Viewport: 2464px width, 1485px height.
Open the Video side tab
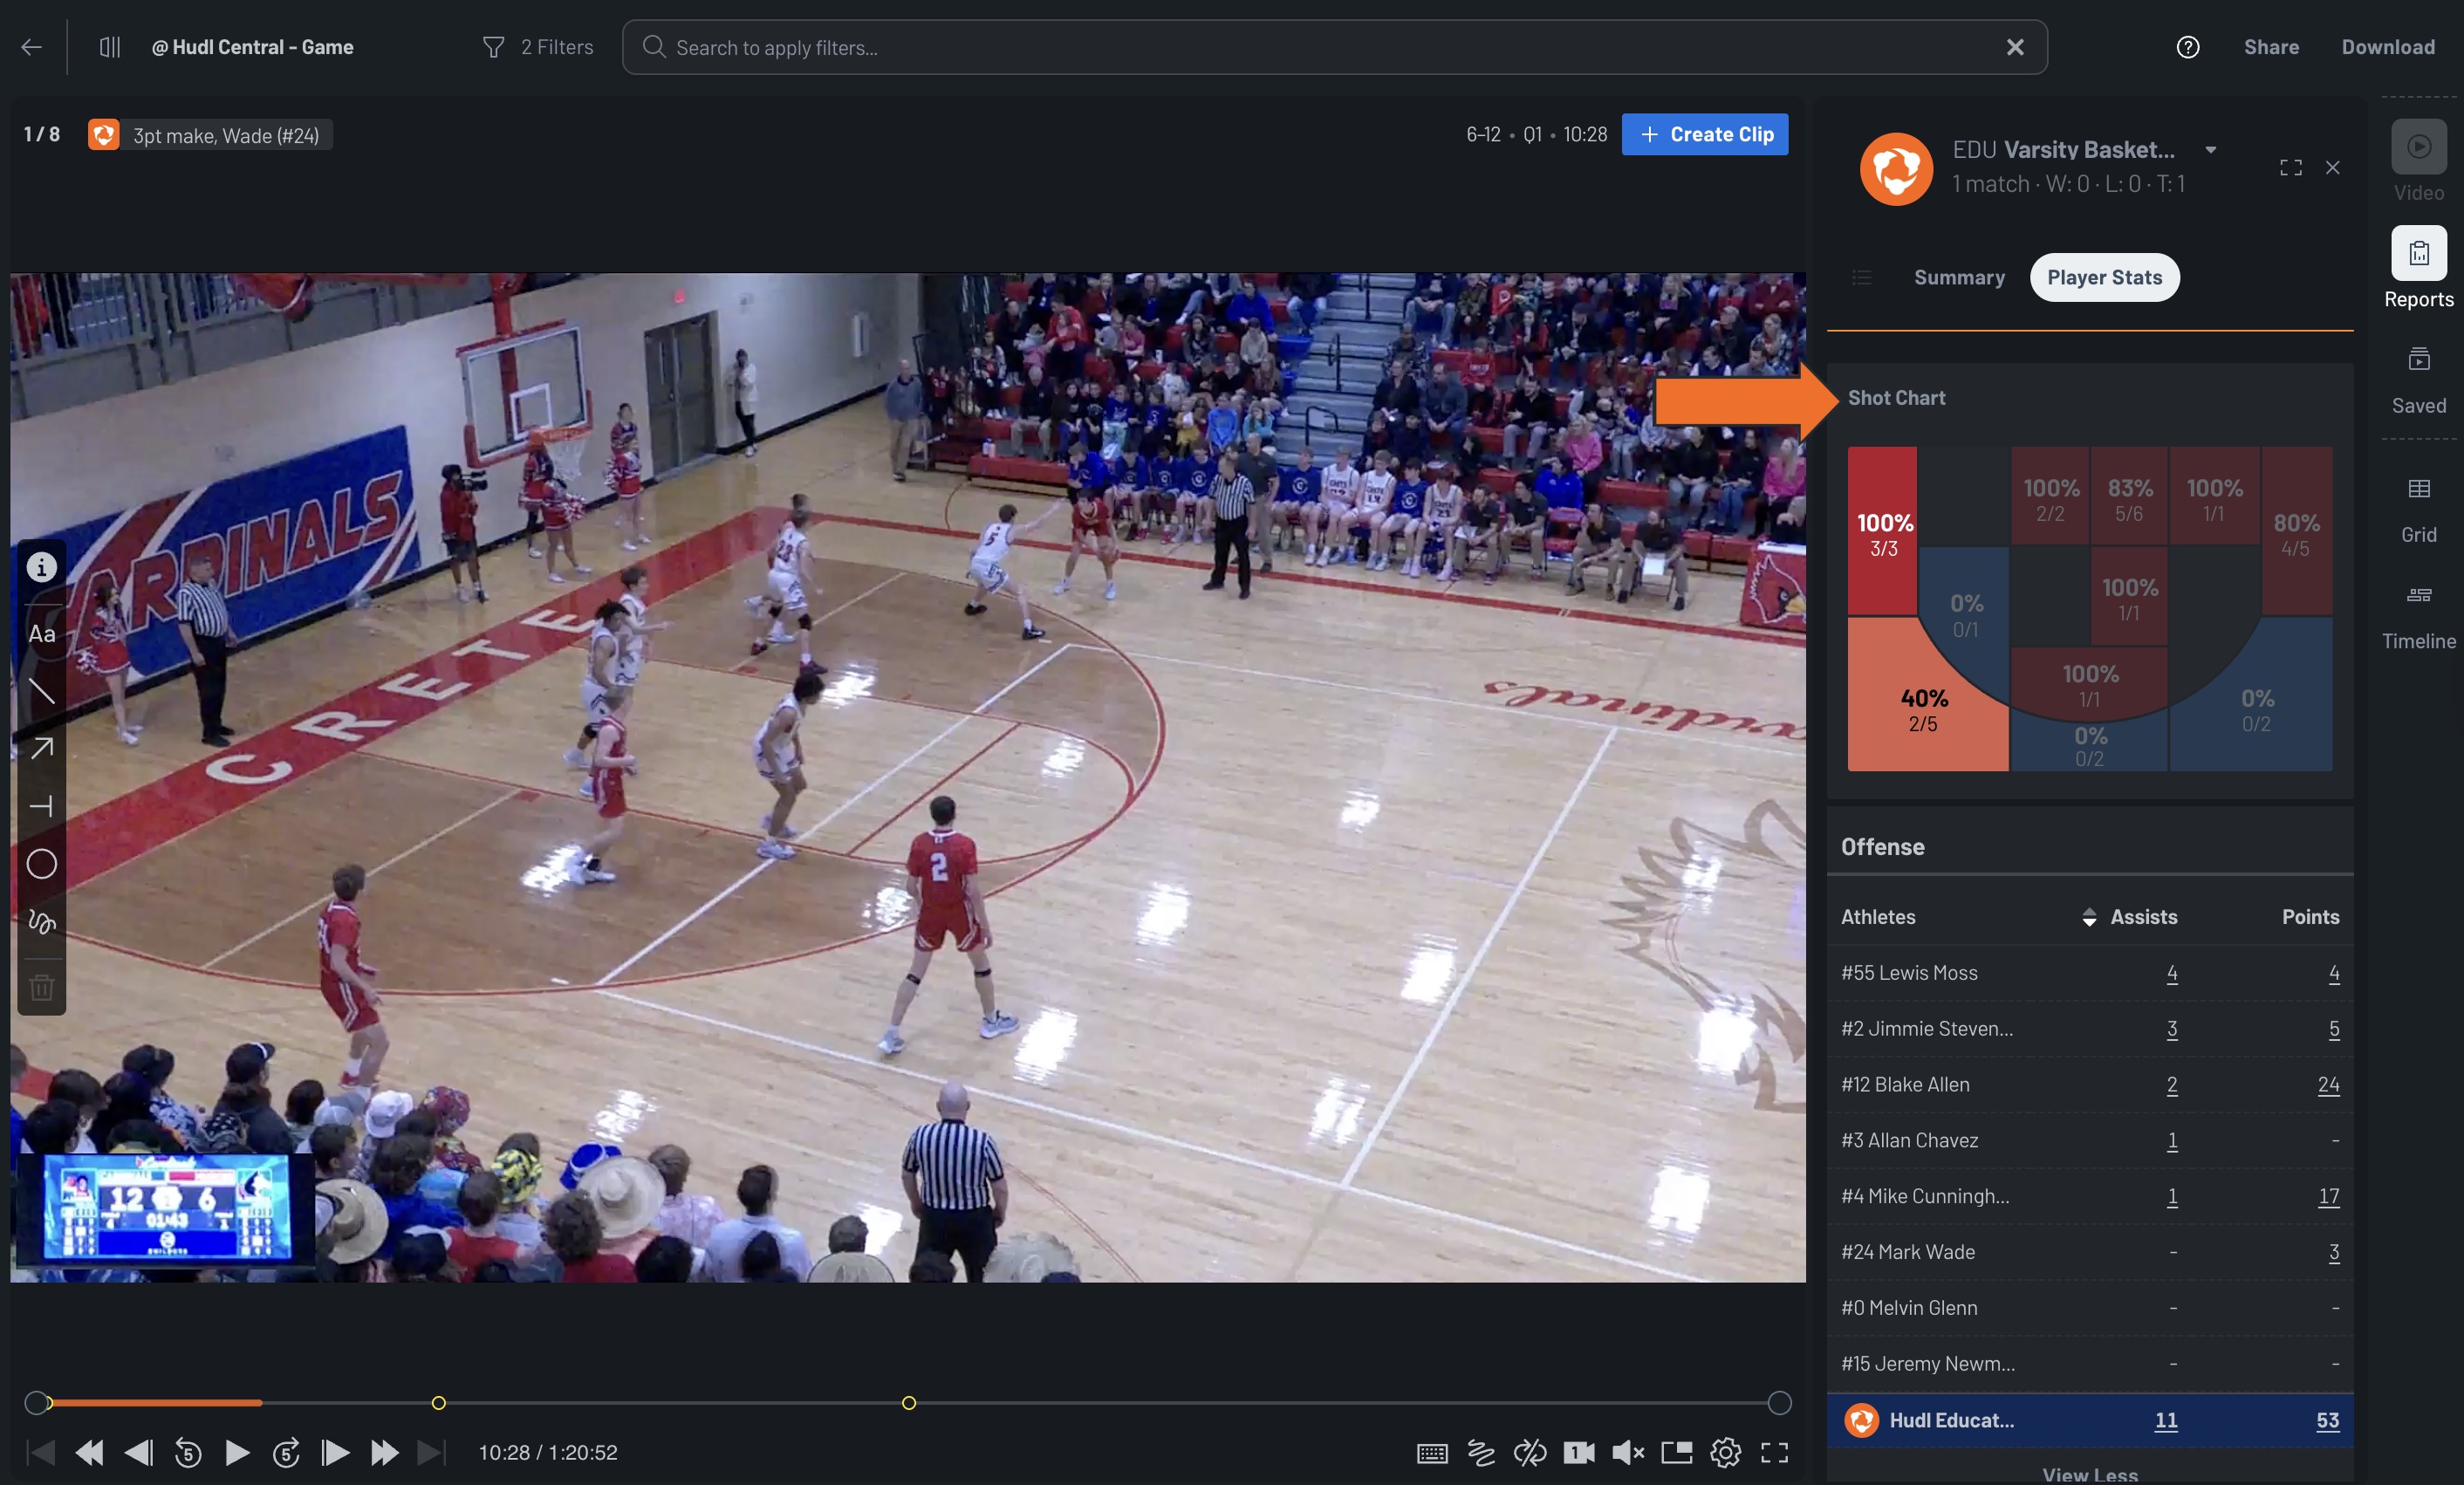(2419, 161)
